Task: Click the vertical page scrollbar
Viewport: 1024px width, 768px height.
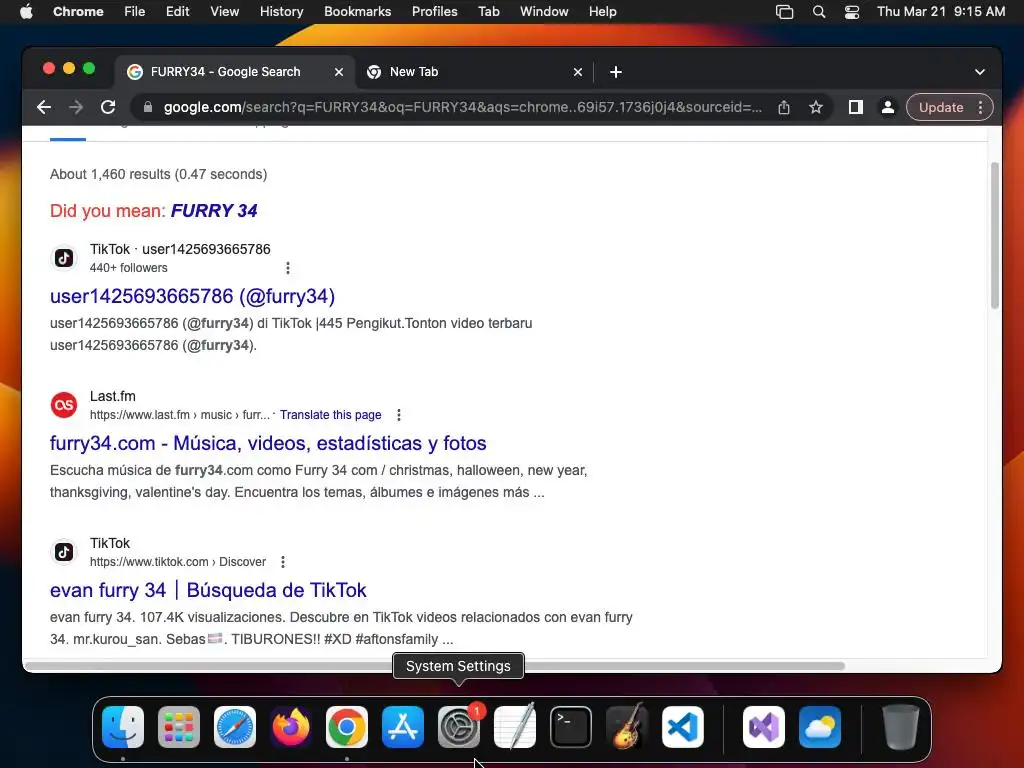Action: [x=995, y=235]
